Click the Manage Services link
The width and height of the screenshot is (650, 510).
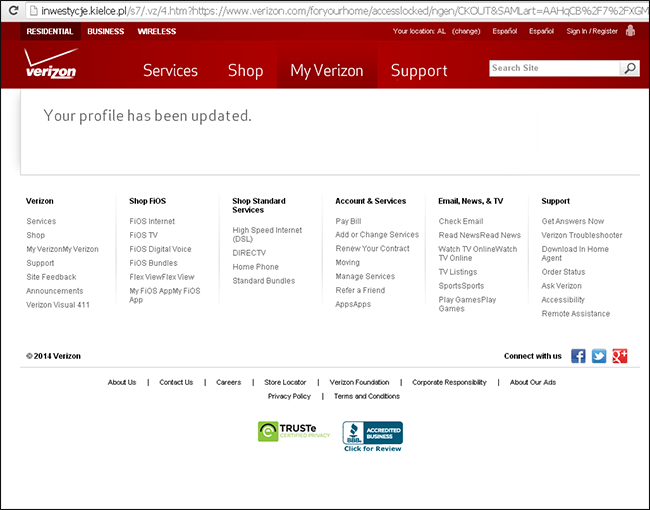point(365,276)
